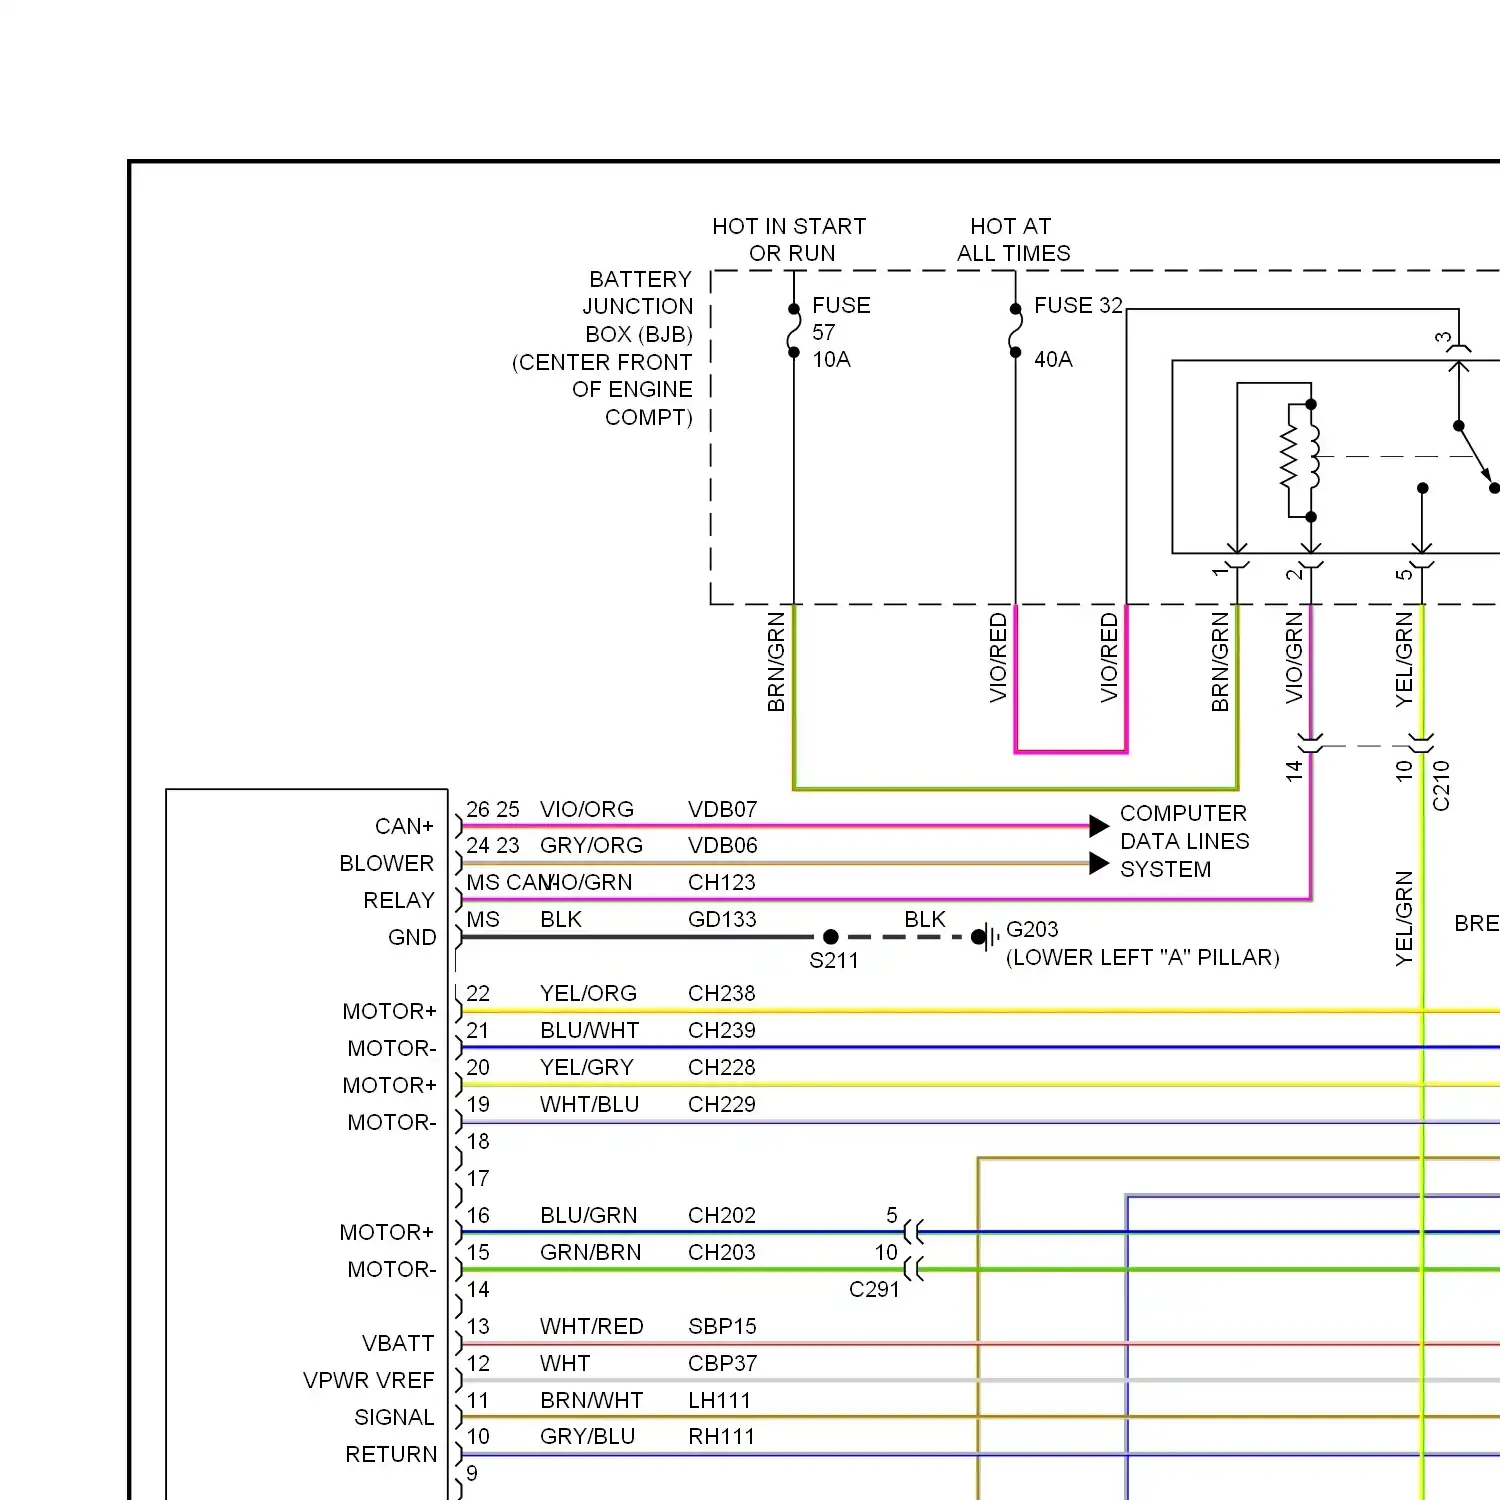
Task: Click the BRN/WHT wire color label
Action: [x=591, y=1400]
